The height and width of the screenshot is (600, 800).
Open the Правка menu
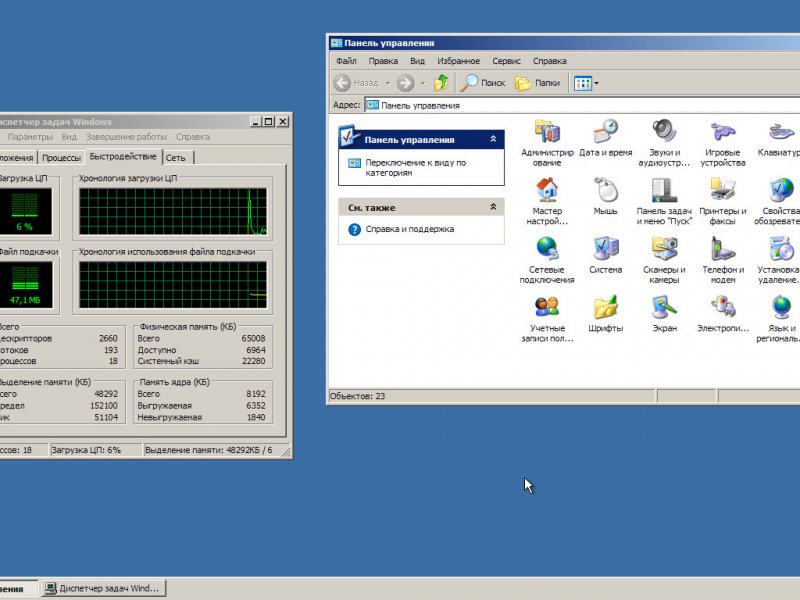(383, 61)
